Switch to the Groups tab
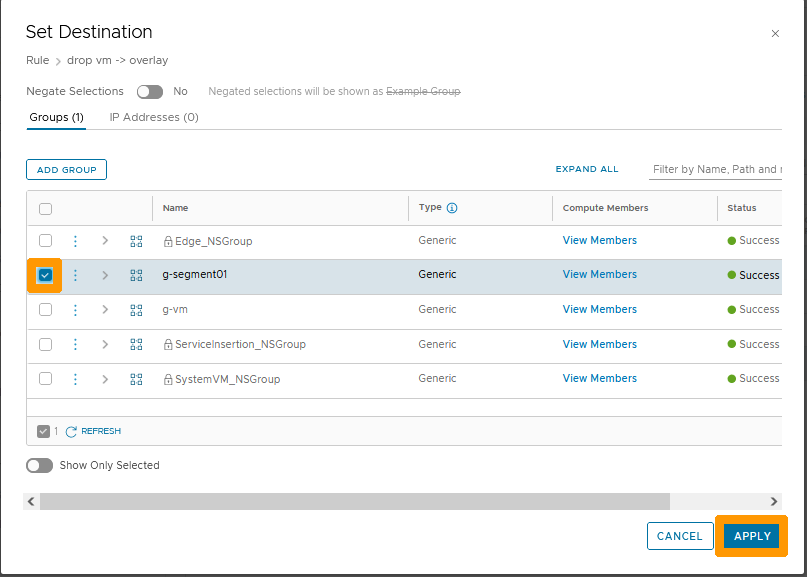The height and width of the screenshot is (577, 807). [56, 117]
